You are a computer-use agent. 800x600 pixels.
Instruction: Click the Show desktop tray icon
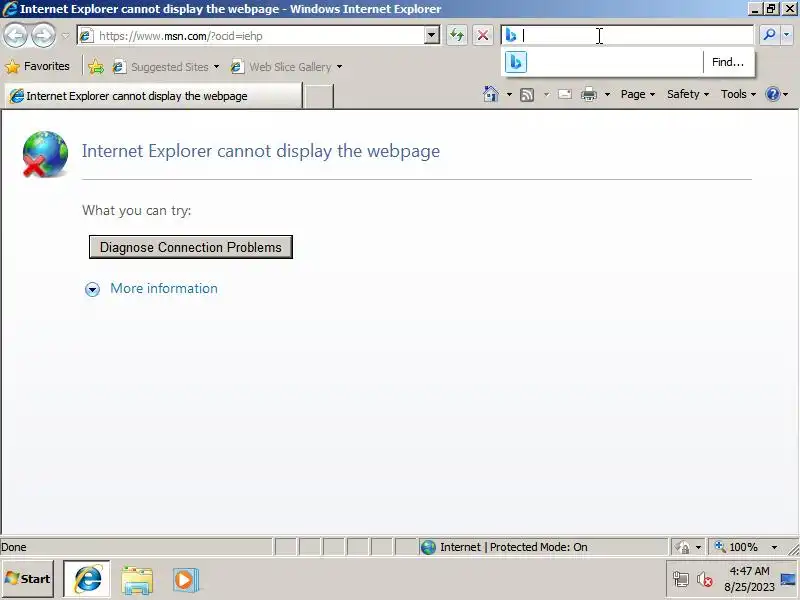[788, 579]
